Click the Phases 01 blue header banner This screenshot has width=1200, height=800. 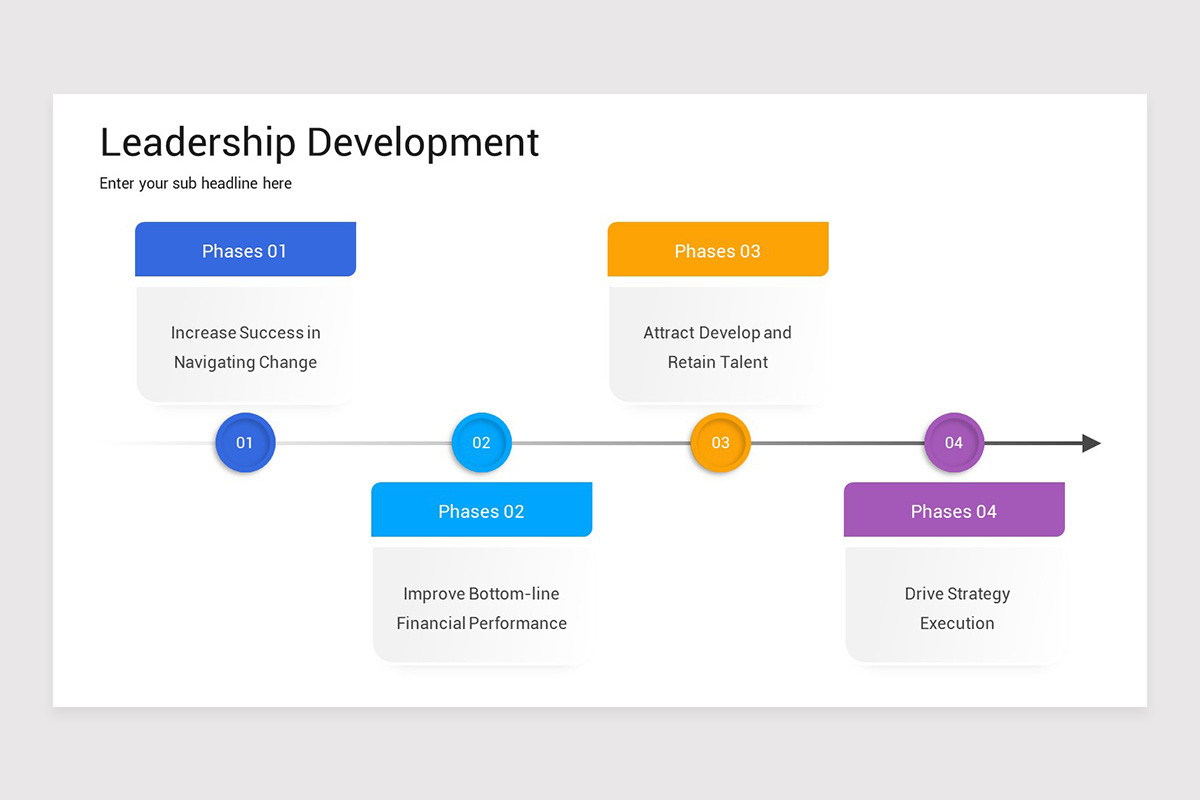coord(245,249)
